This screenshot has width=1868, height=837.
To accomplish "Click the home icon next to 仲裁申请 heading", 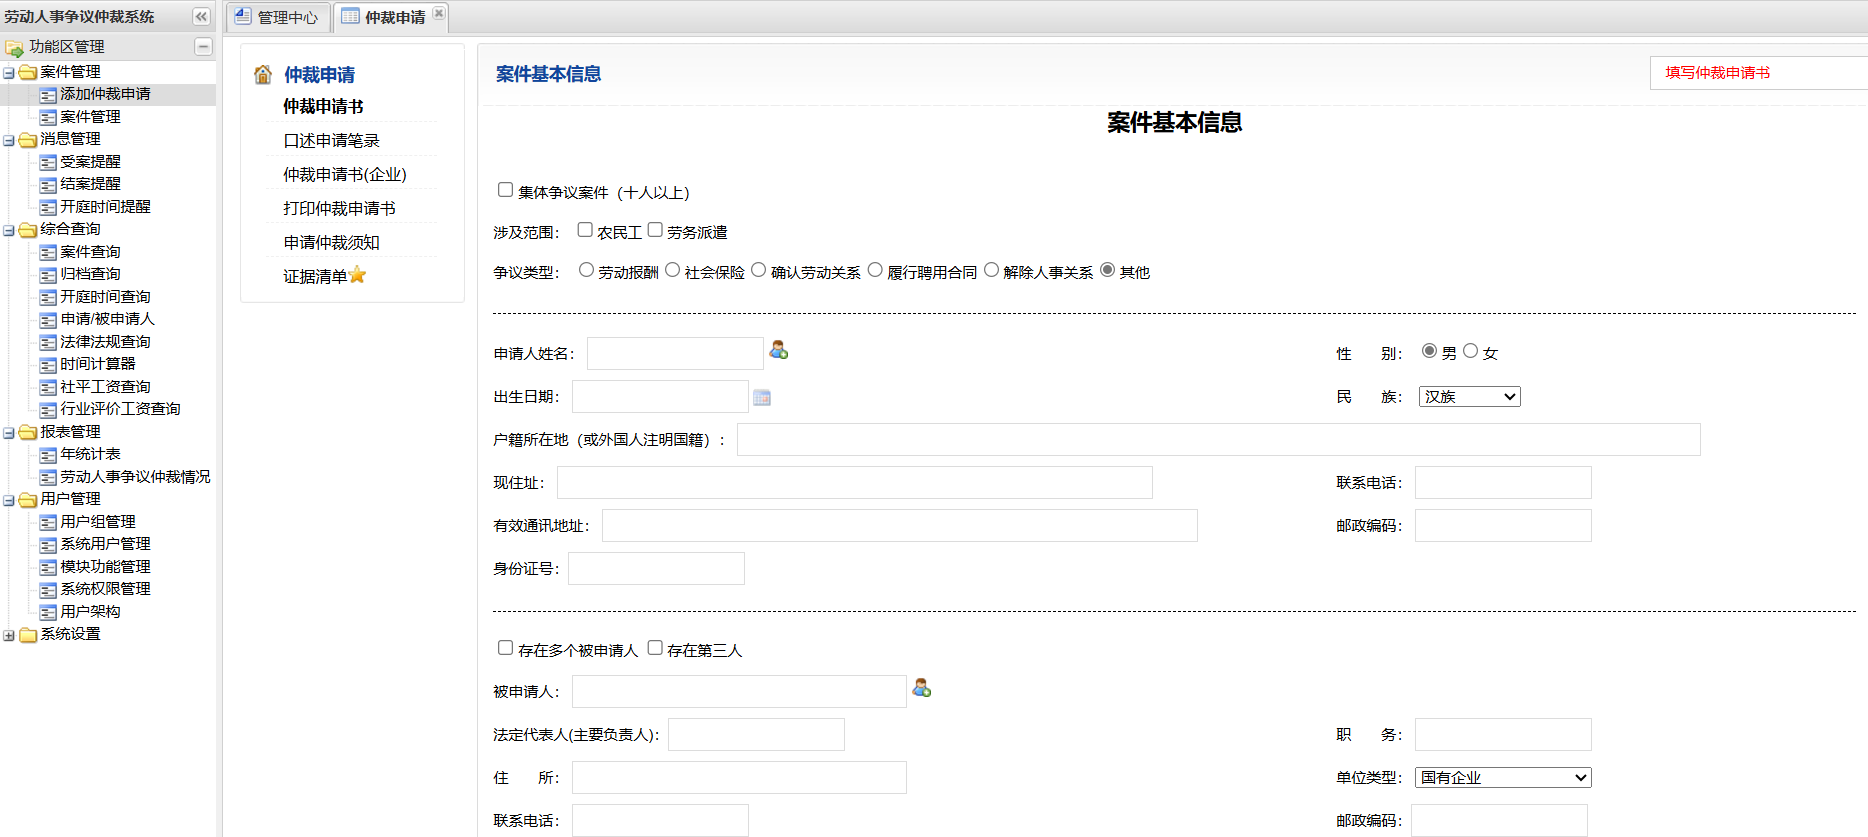I will (x=263, y=75).
